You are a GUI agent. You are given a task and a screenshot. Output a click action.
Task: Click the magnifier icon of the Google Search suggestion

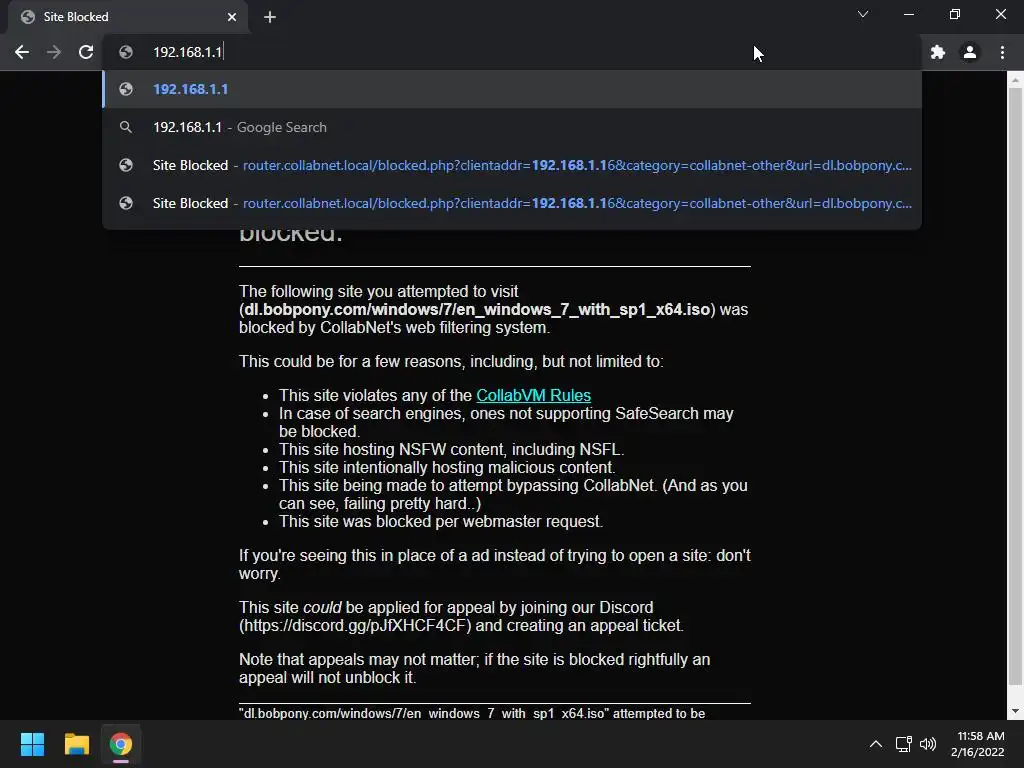click(126, 127)
